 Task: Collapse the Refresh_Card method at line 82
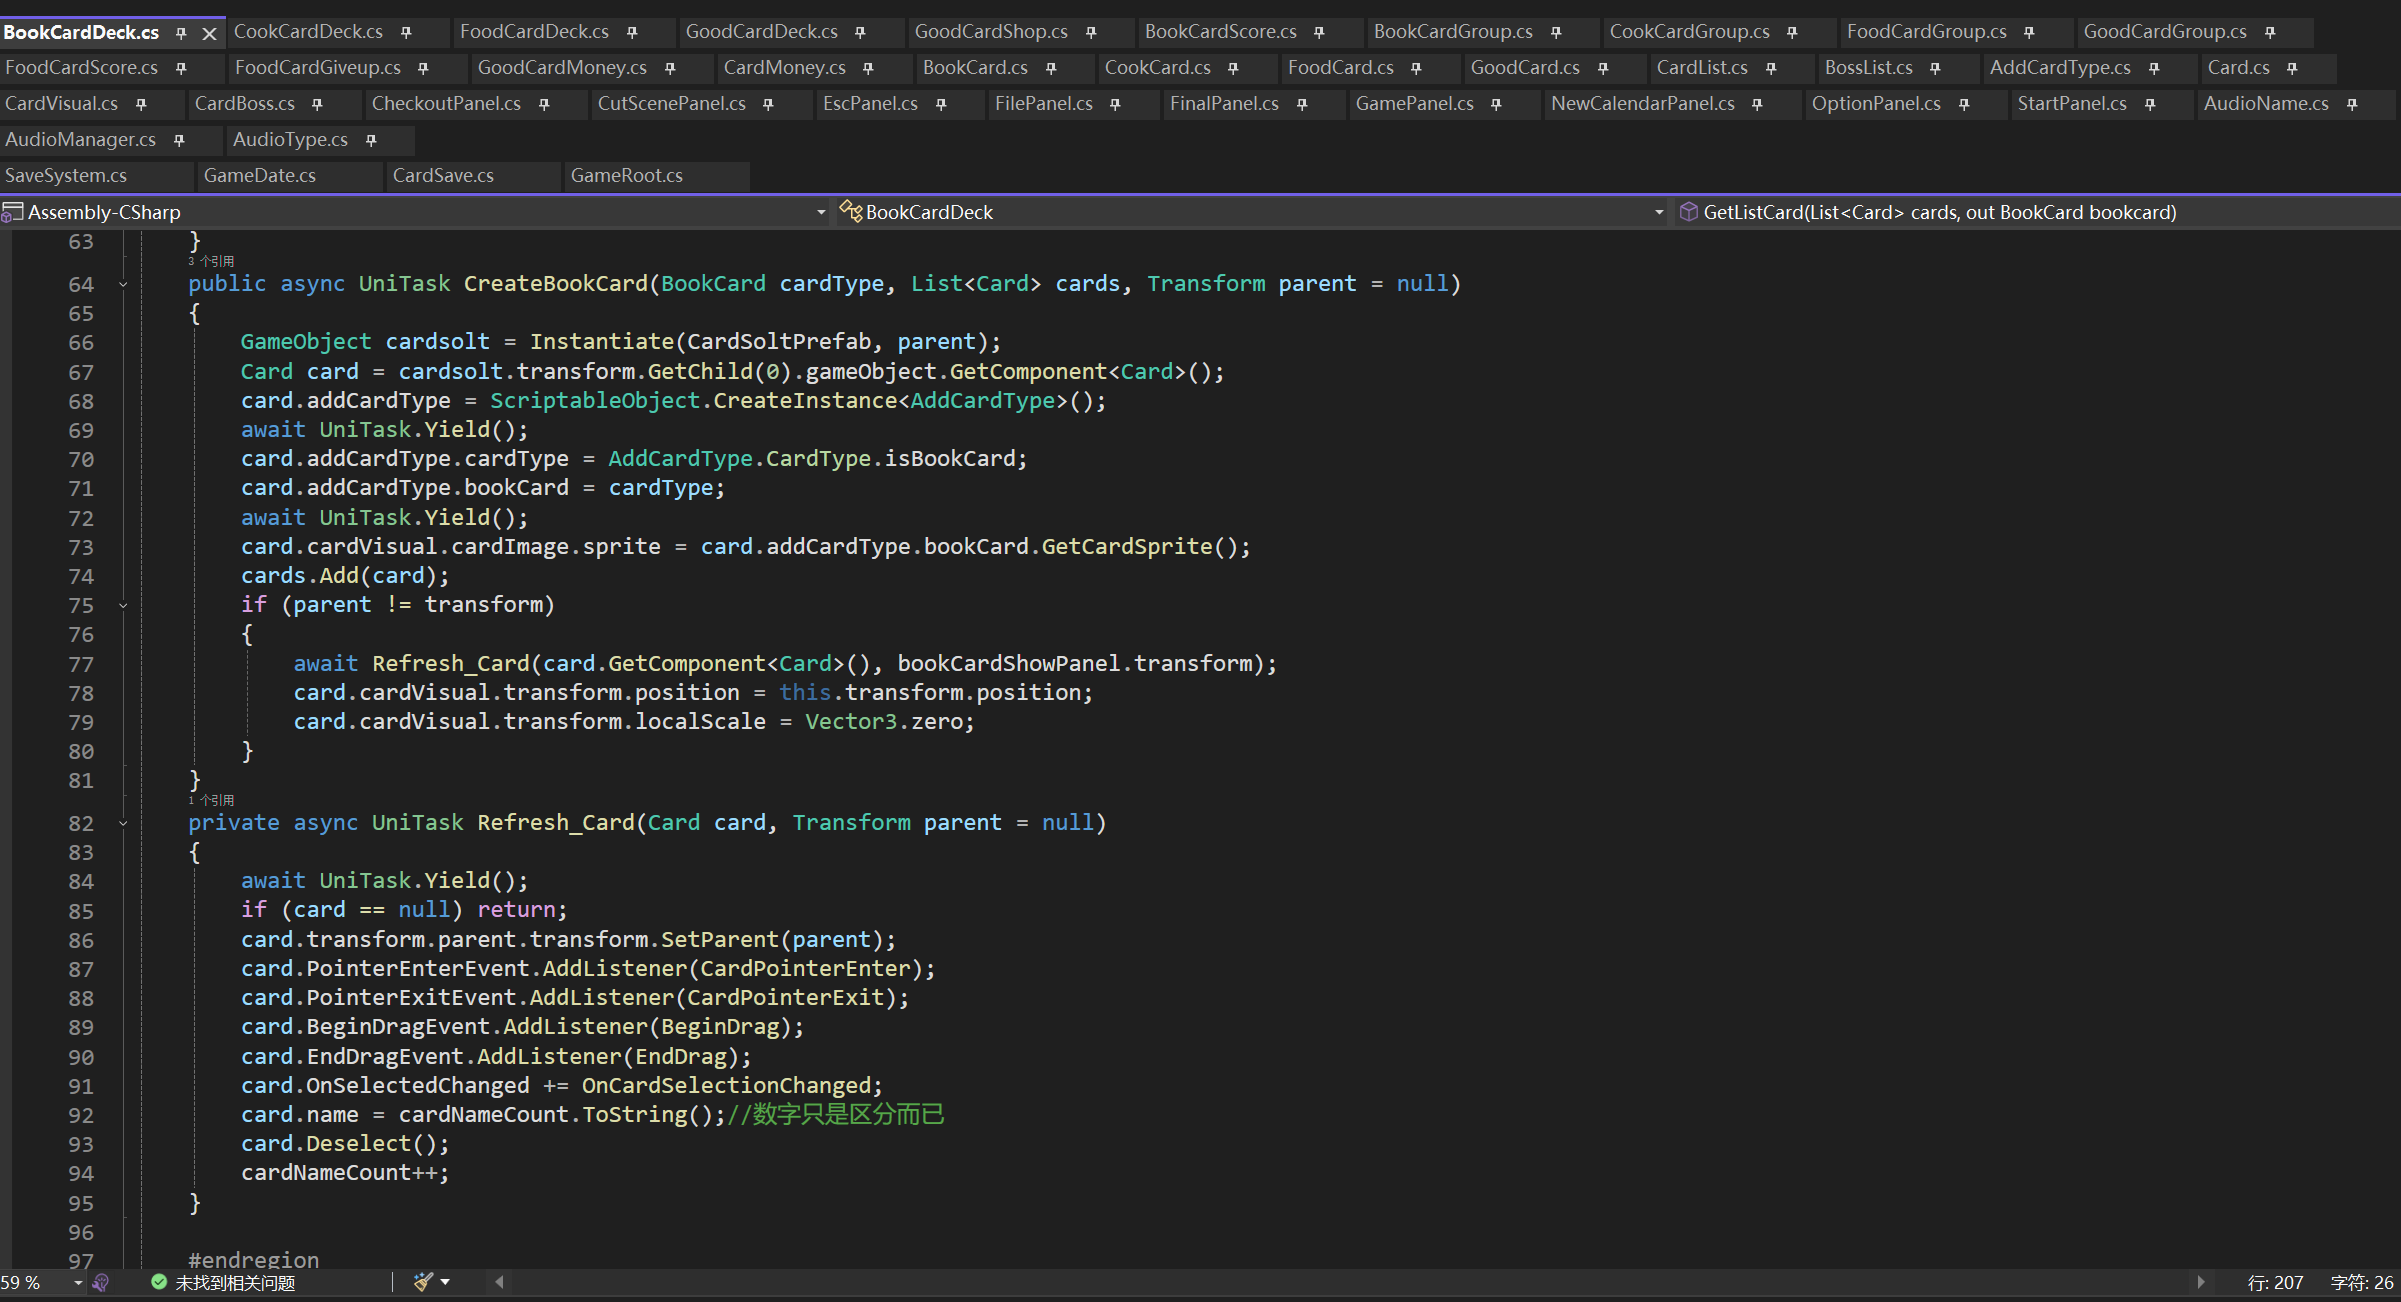123,824
